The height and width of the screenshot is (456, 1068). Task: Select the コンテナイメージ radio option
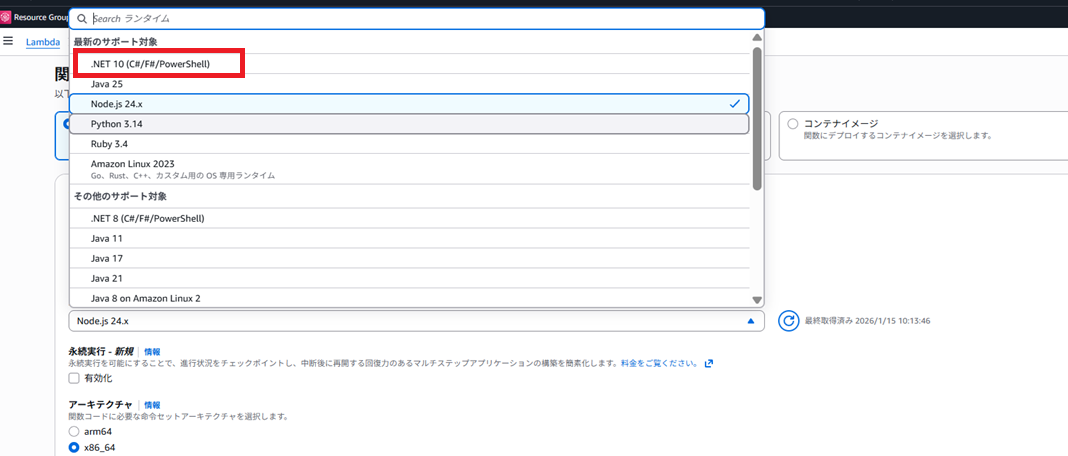tap(792, 124)
